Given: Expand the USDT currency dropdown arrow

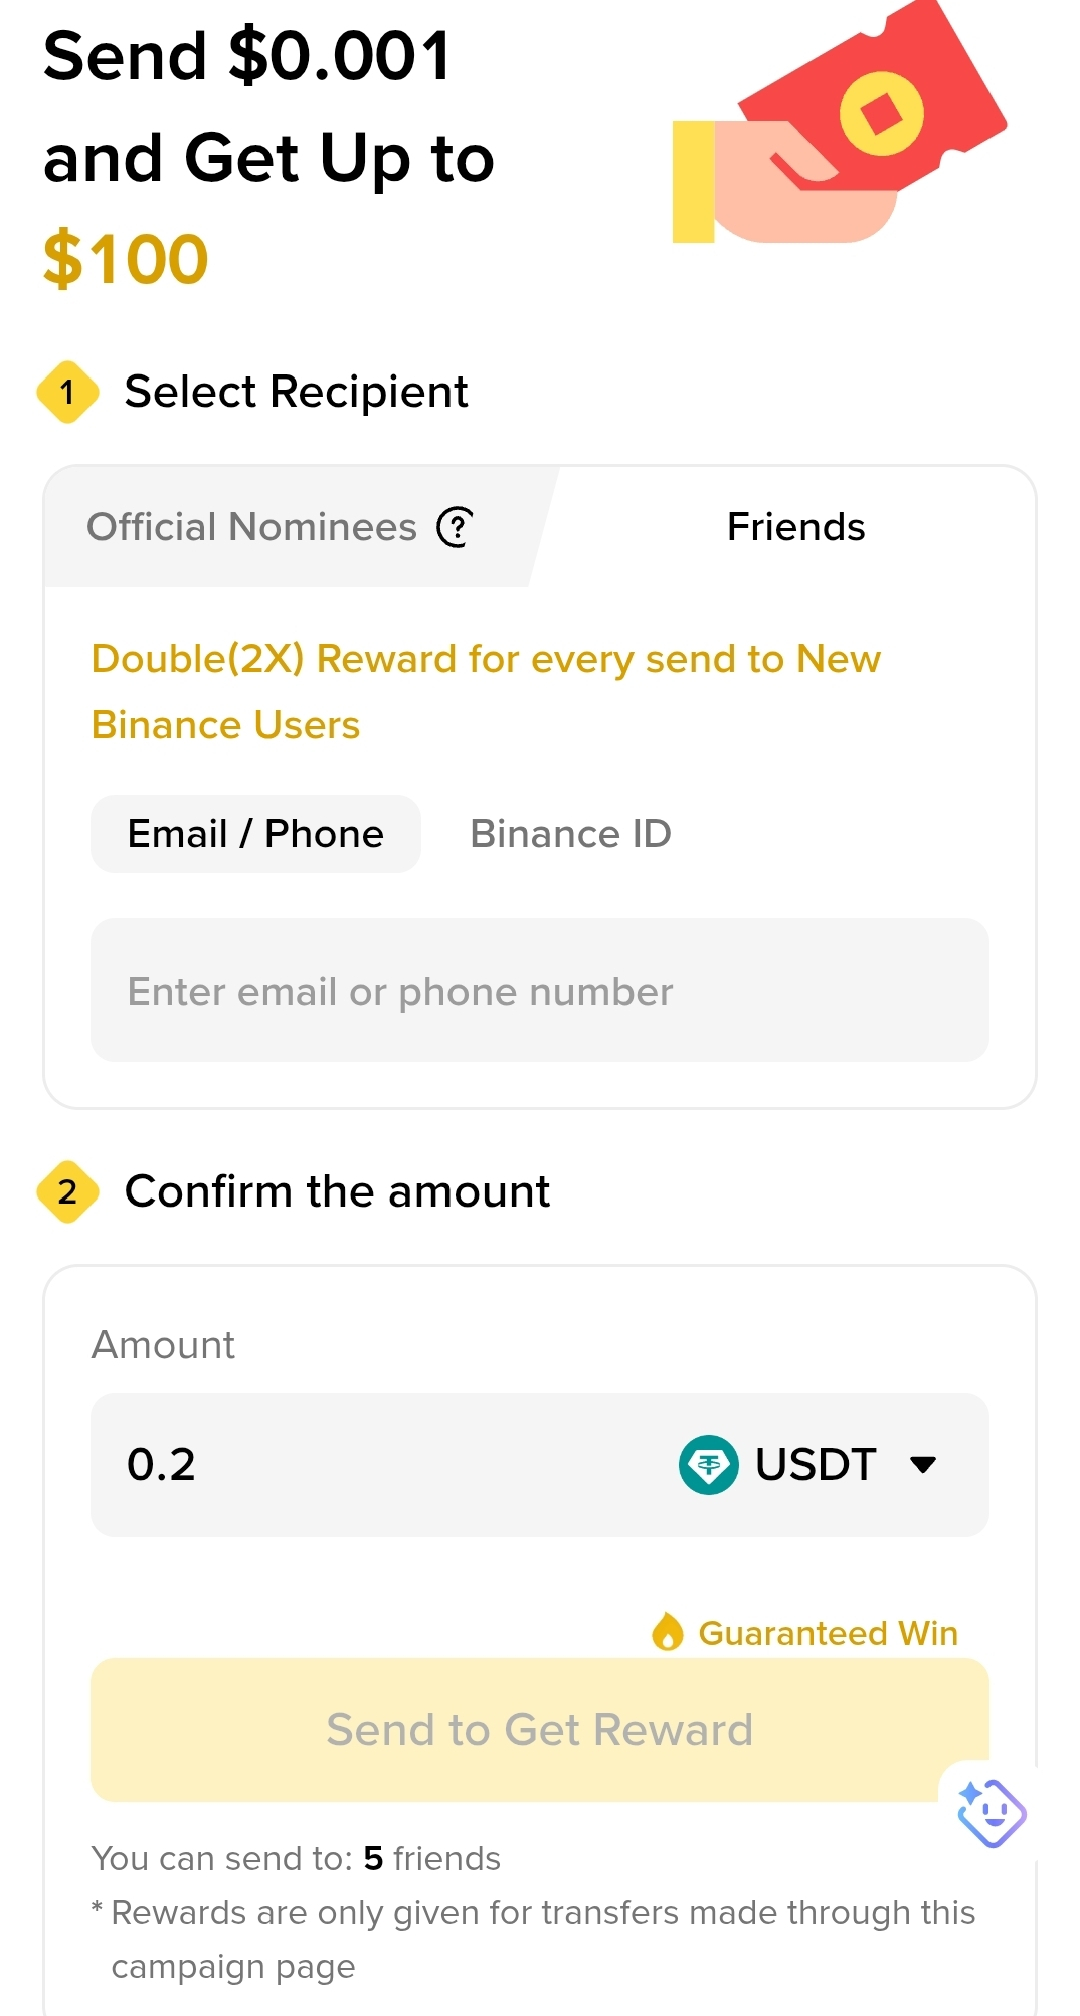Looking at the screenshot, I should pos(923,1465).
